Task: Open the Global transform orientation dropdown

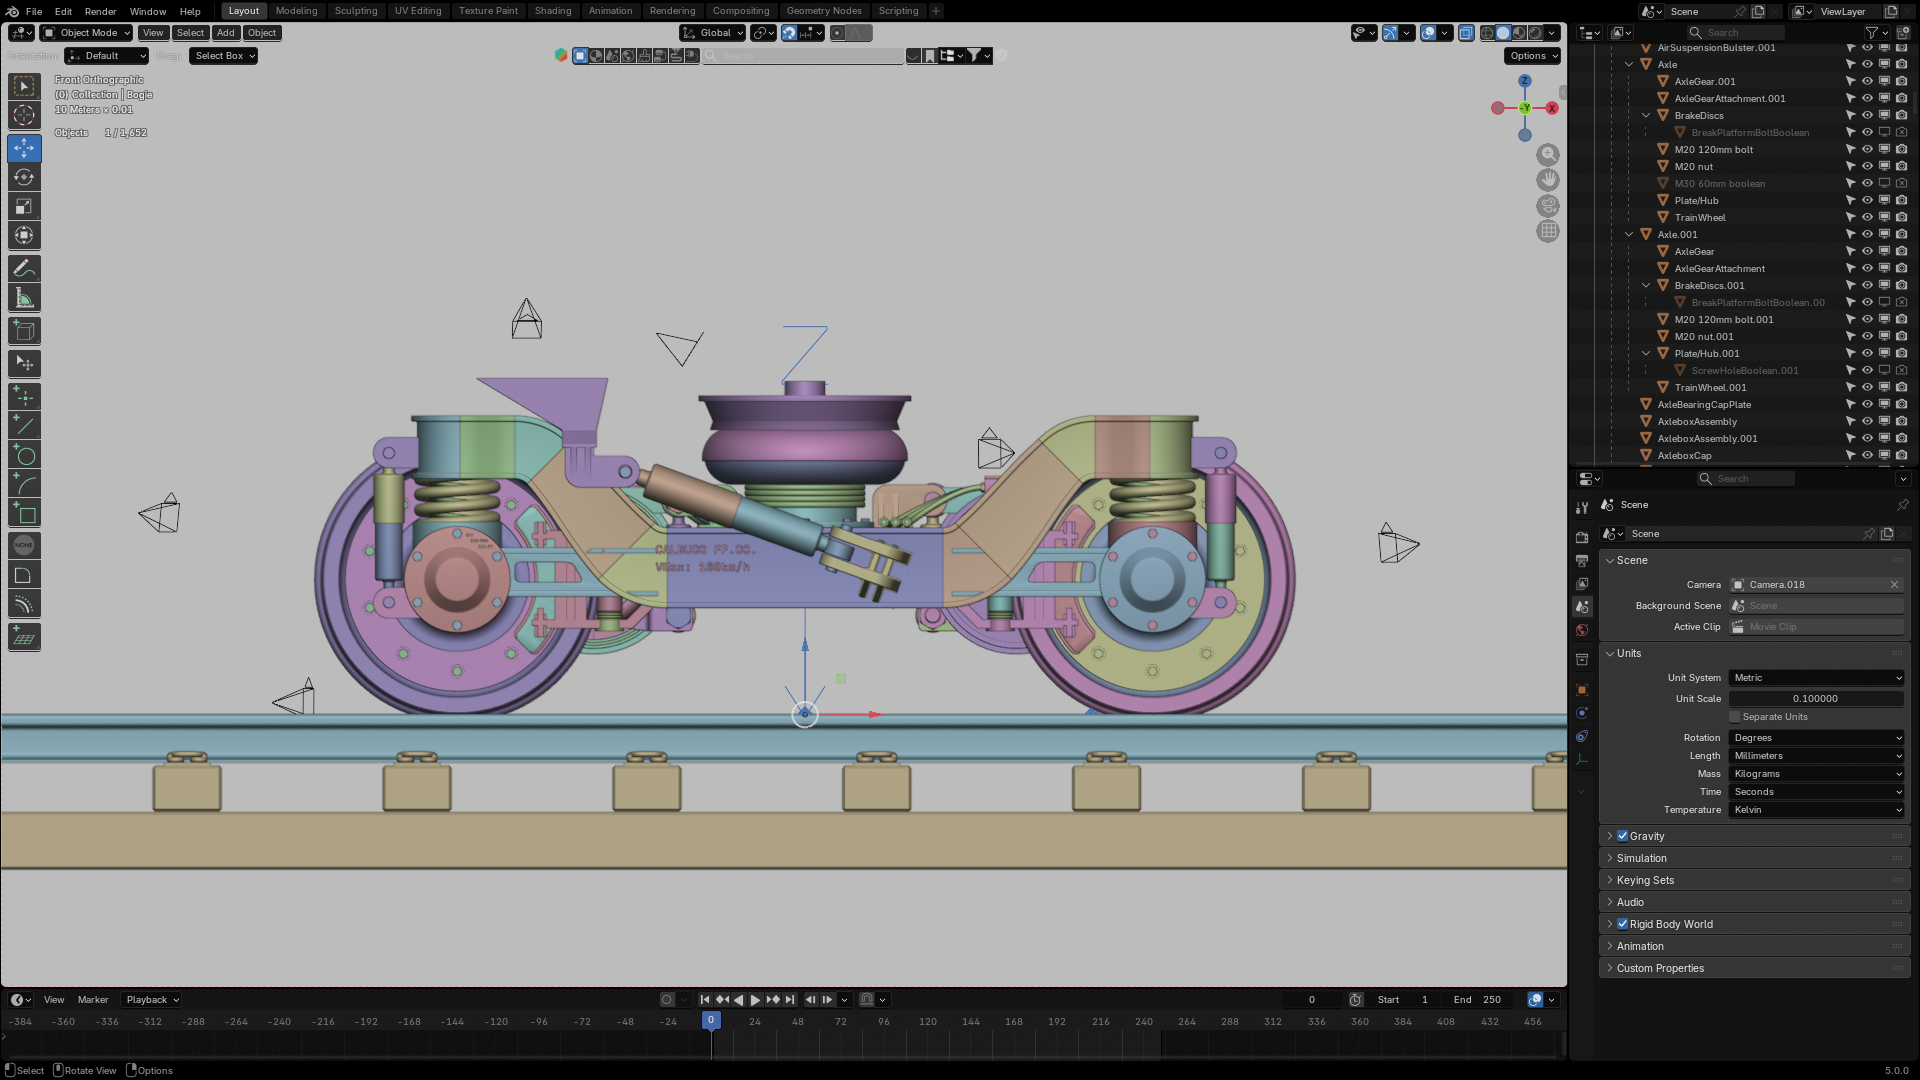Action: coord(713,33)
